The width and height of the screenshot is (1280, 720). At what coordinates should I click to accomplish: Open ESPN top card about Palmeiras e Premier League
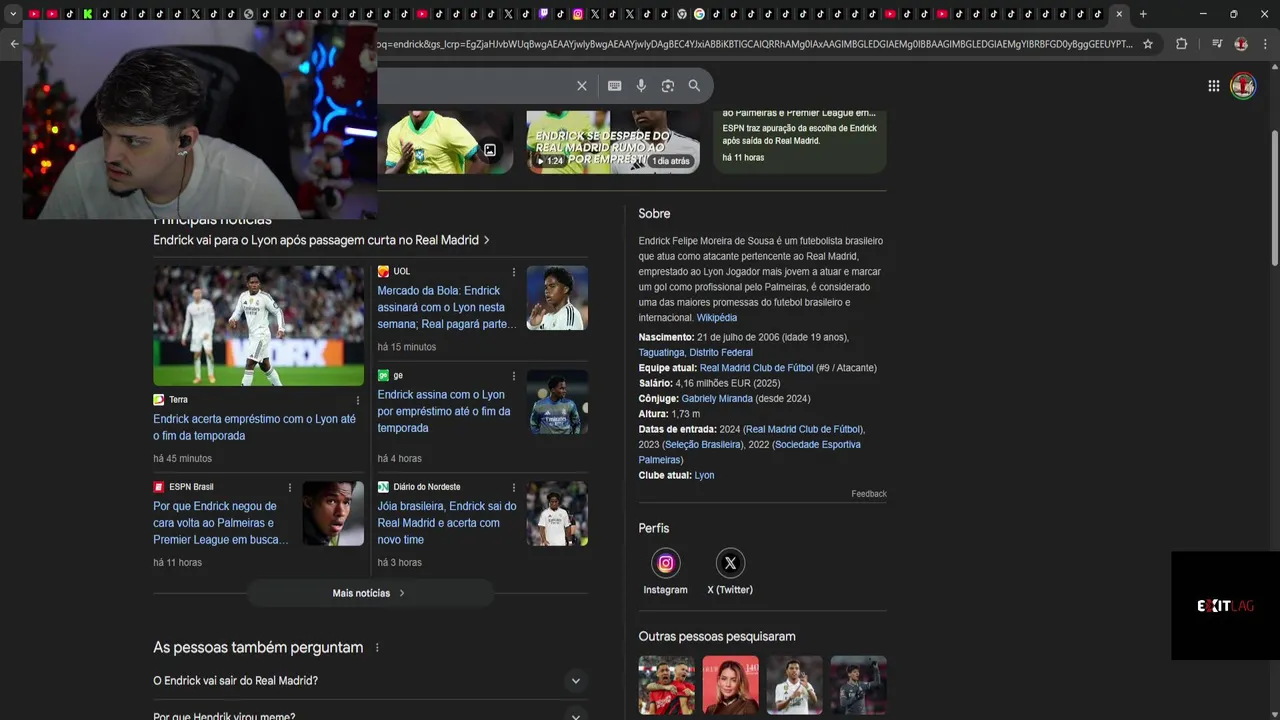800,140
